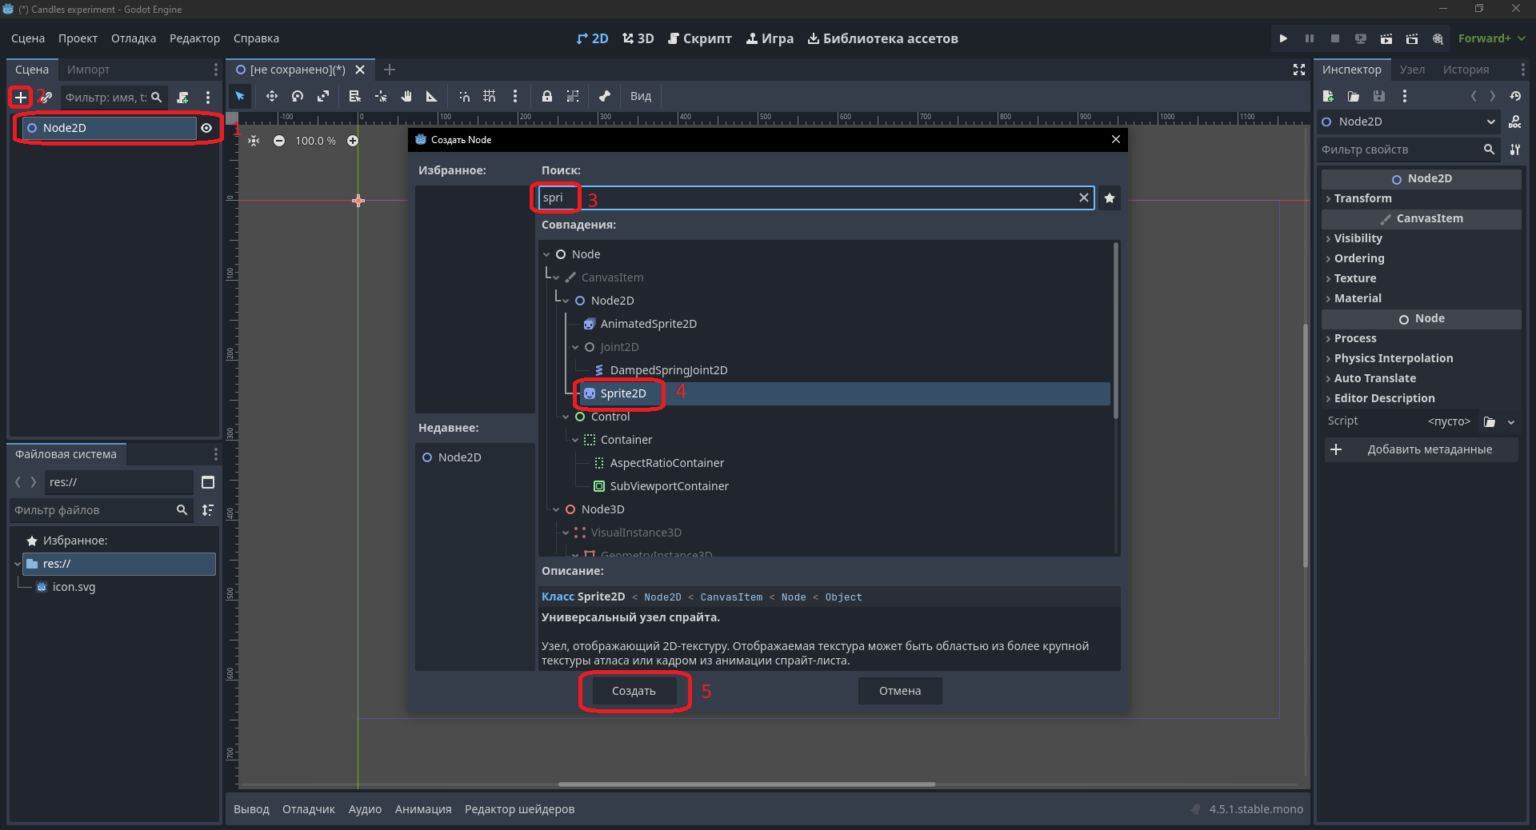Open the documentation DOC icon in Inspector

[x=1515, y=121]
